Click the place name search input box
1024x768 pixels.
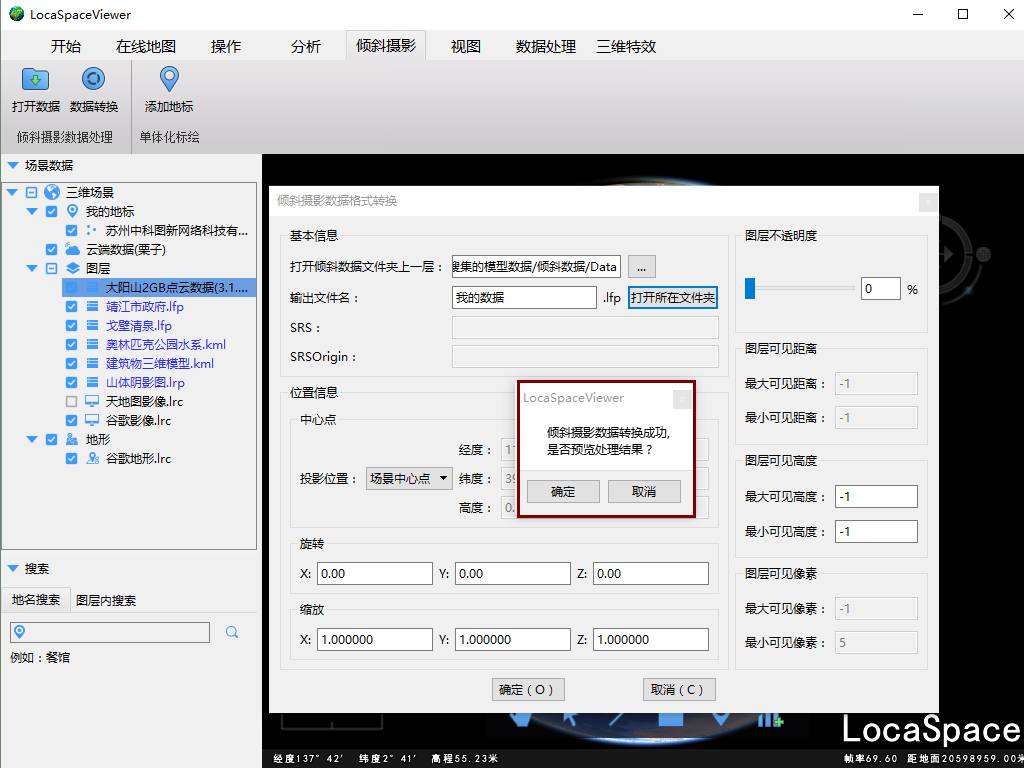click(110, 632)
